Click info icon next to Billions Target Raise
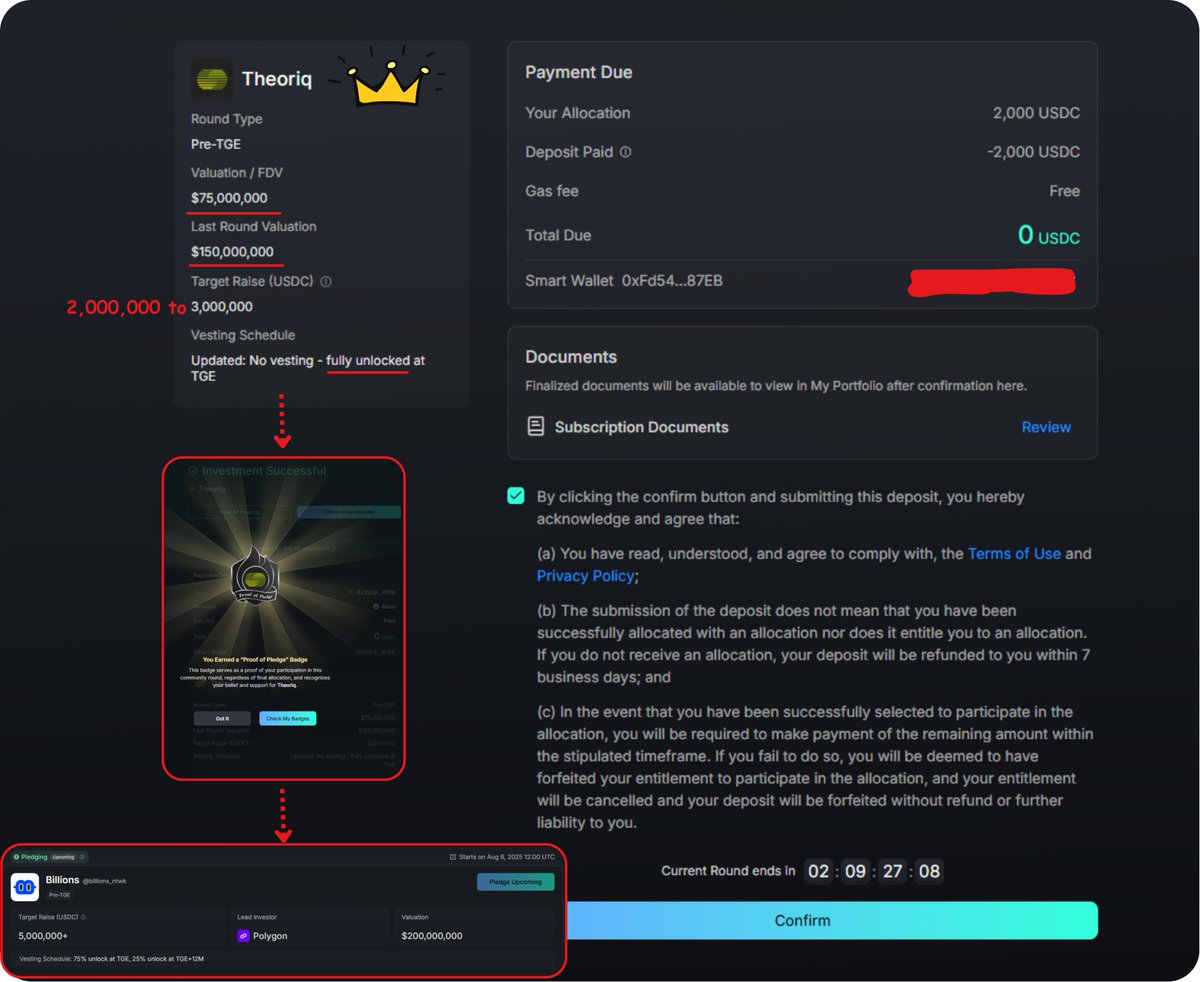1200x982 pixels. pyautogui.click(x=83, y=916)
